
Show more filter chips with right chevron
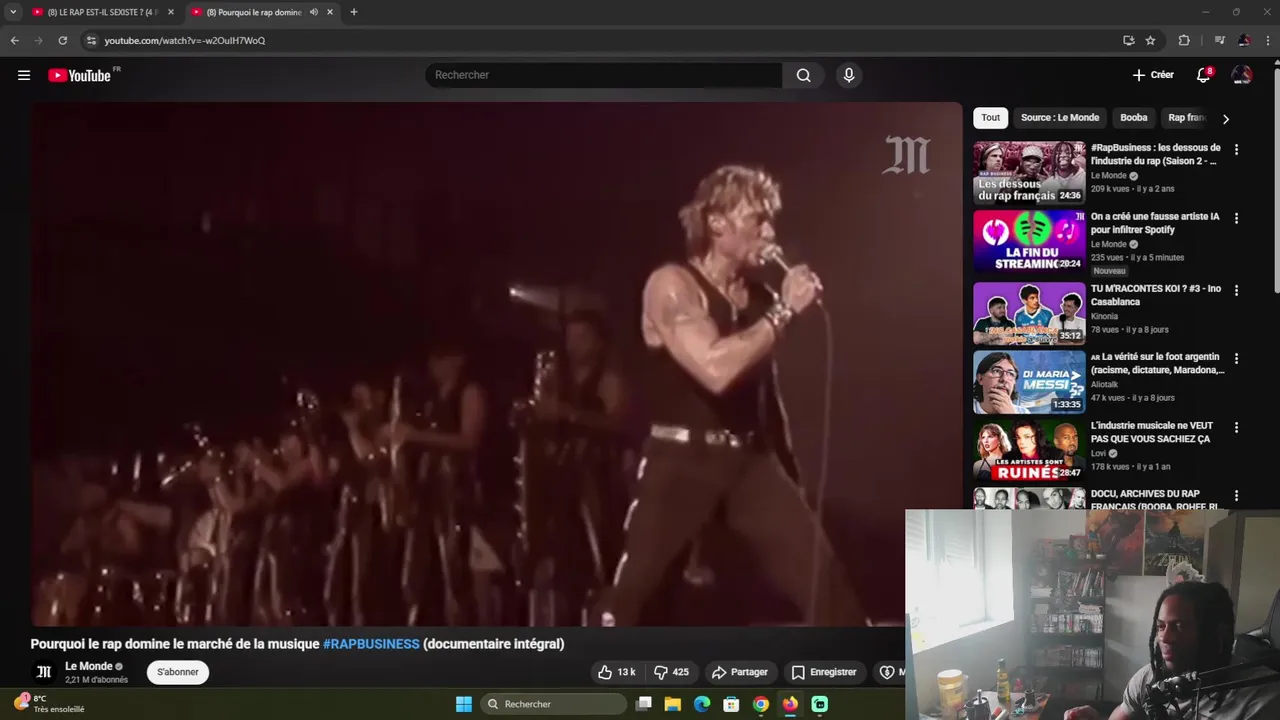(1226, 119)
